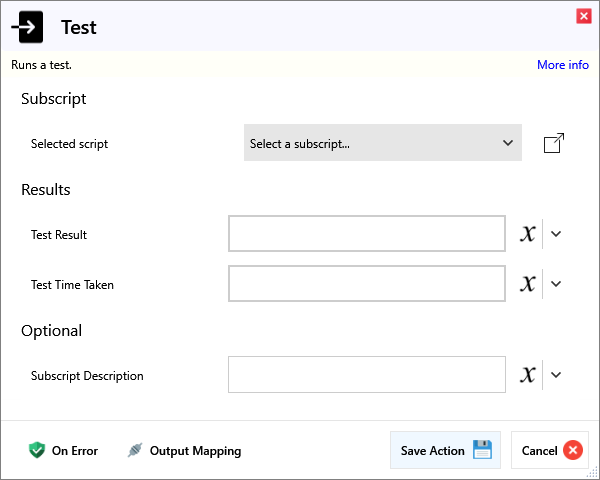Click the Test title text in header
The image size is (600, 480).
click(x=79, y=27)
